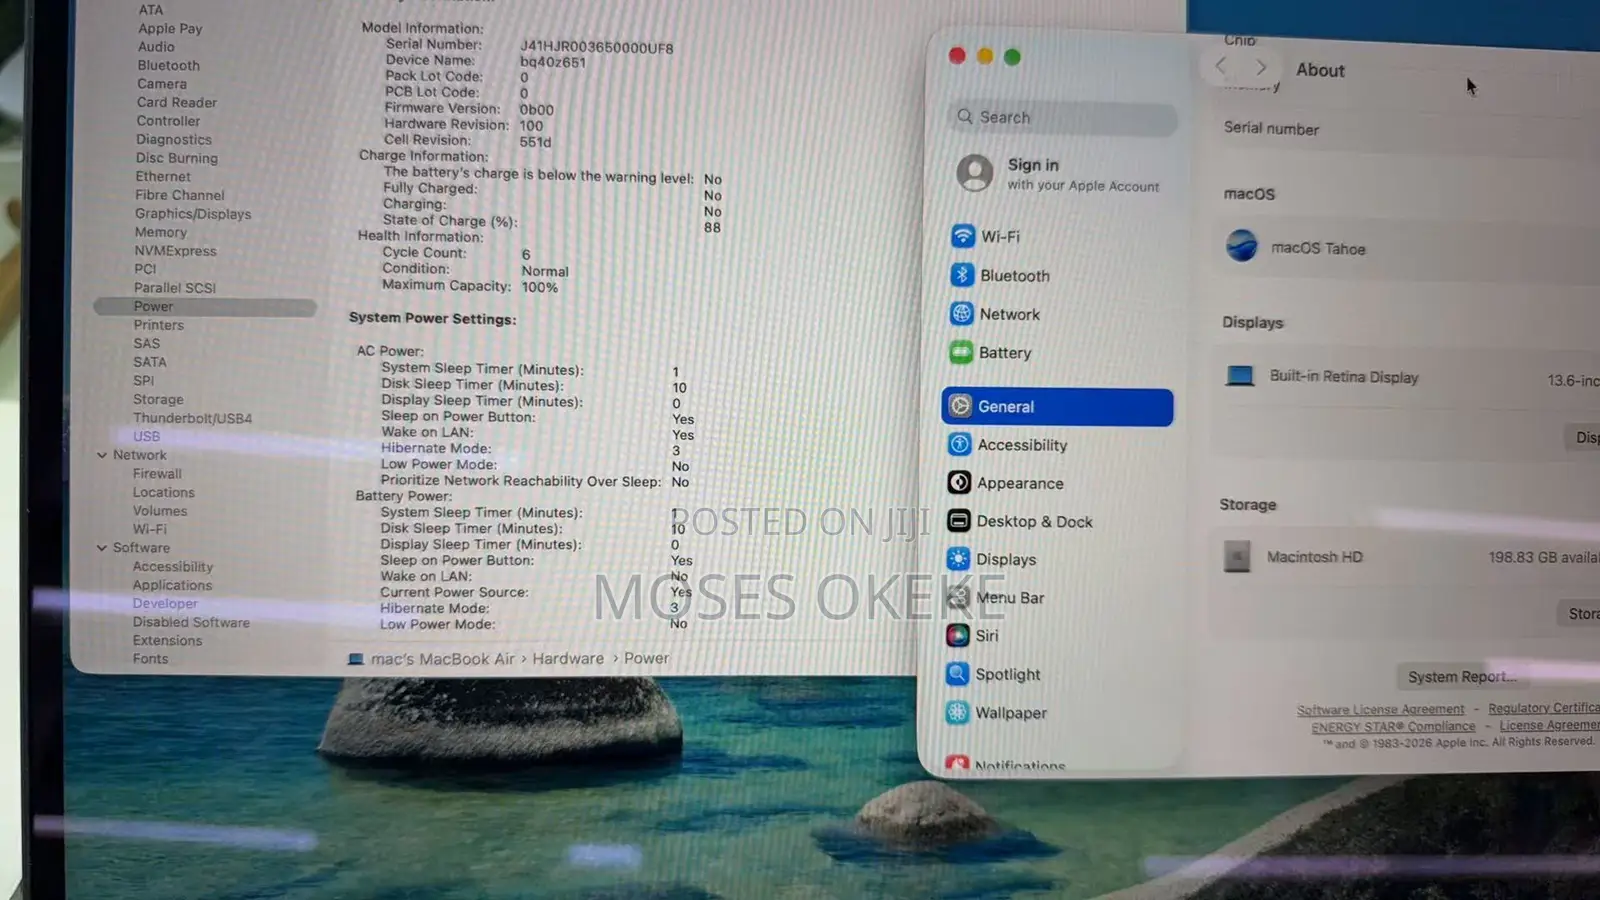Open Accessibility settings icon

(960, 444)
